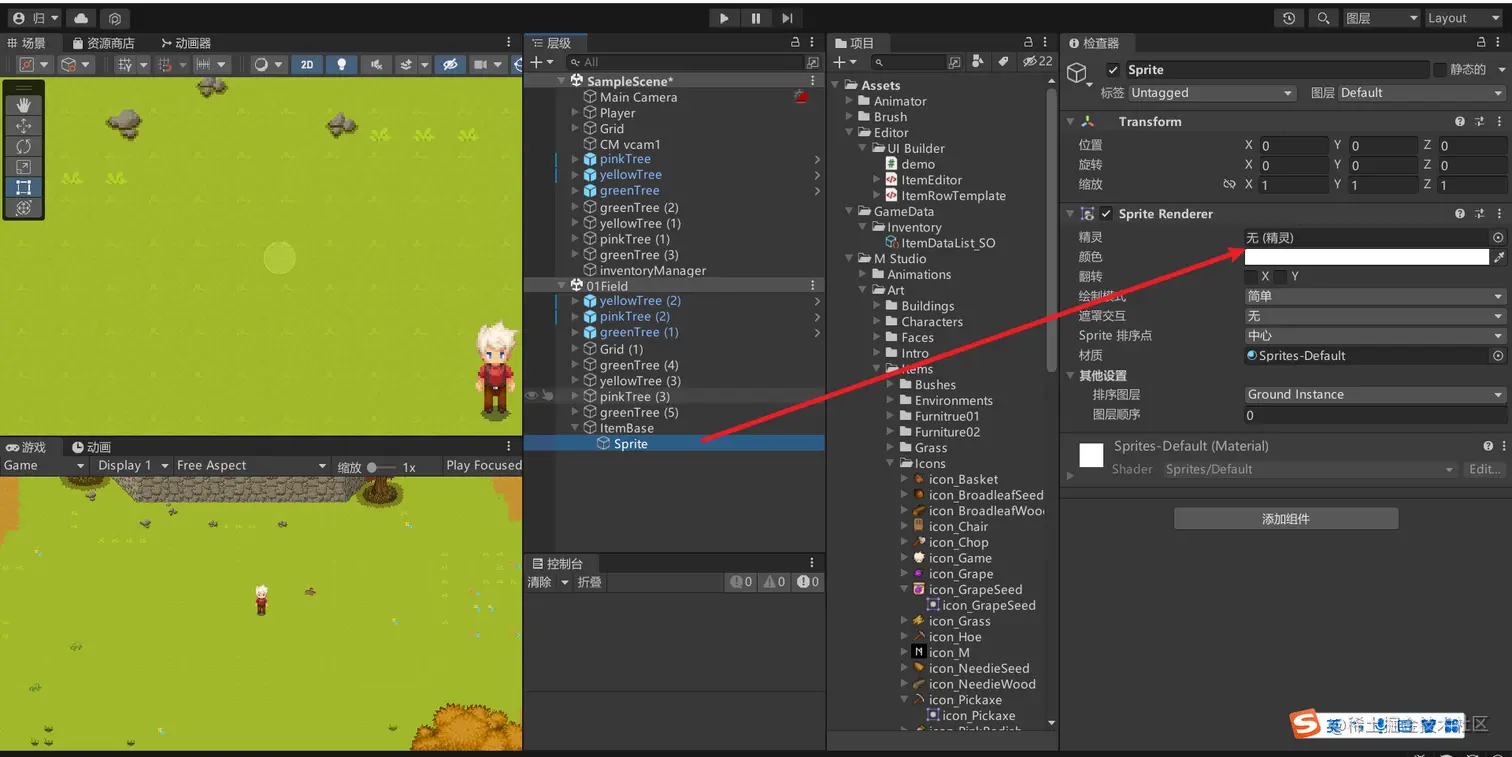Toggle scene visibility eye icon in Scene toolbar
Viewport: 1512px width, 757px height.
[x=450, y=64]
